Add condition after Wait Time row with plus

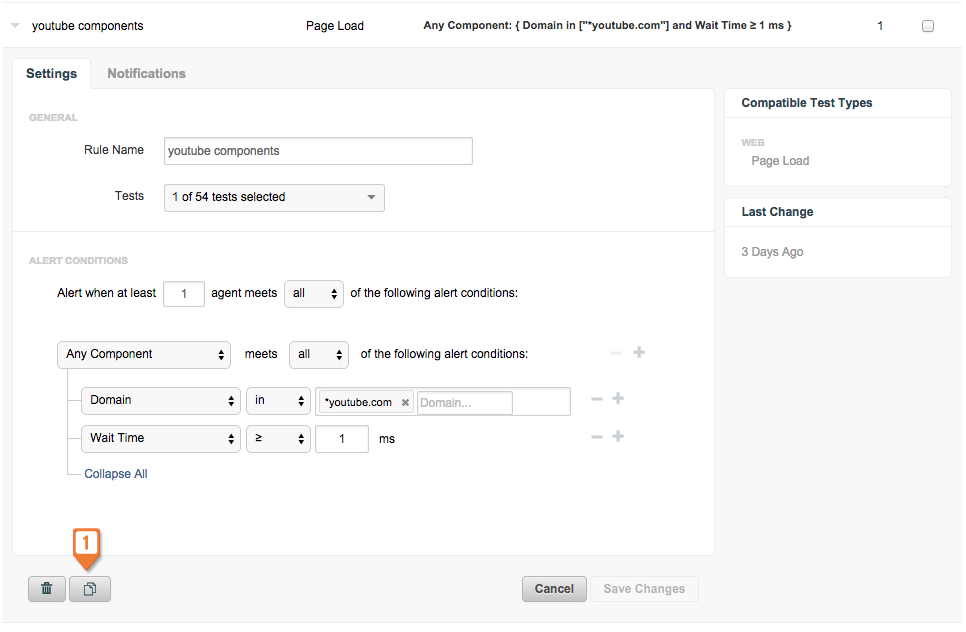point(618,437)
